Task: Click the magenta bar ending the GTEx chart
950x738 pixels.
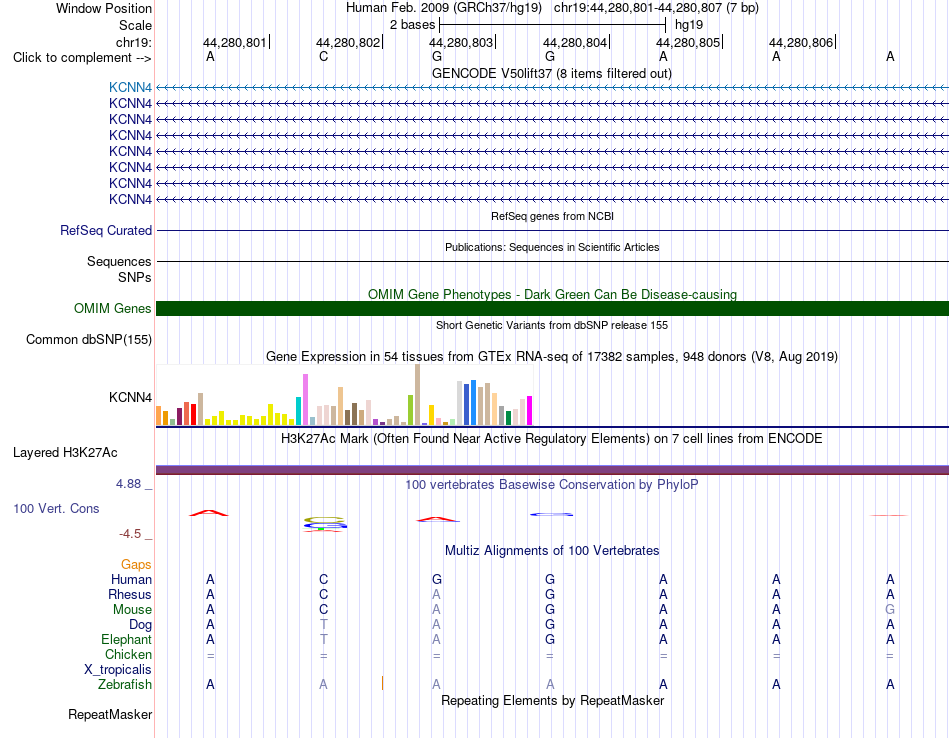Action: pyautogui.click(x=530, y=410)
